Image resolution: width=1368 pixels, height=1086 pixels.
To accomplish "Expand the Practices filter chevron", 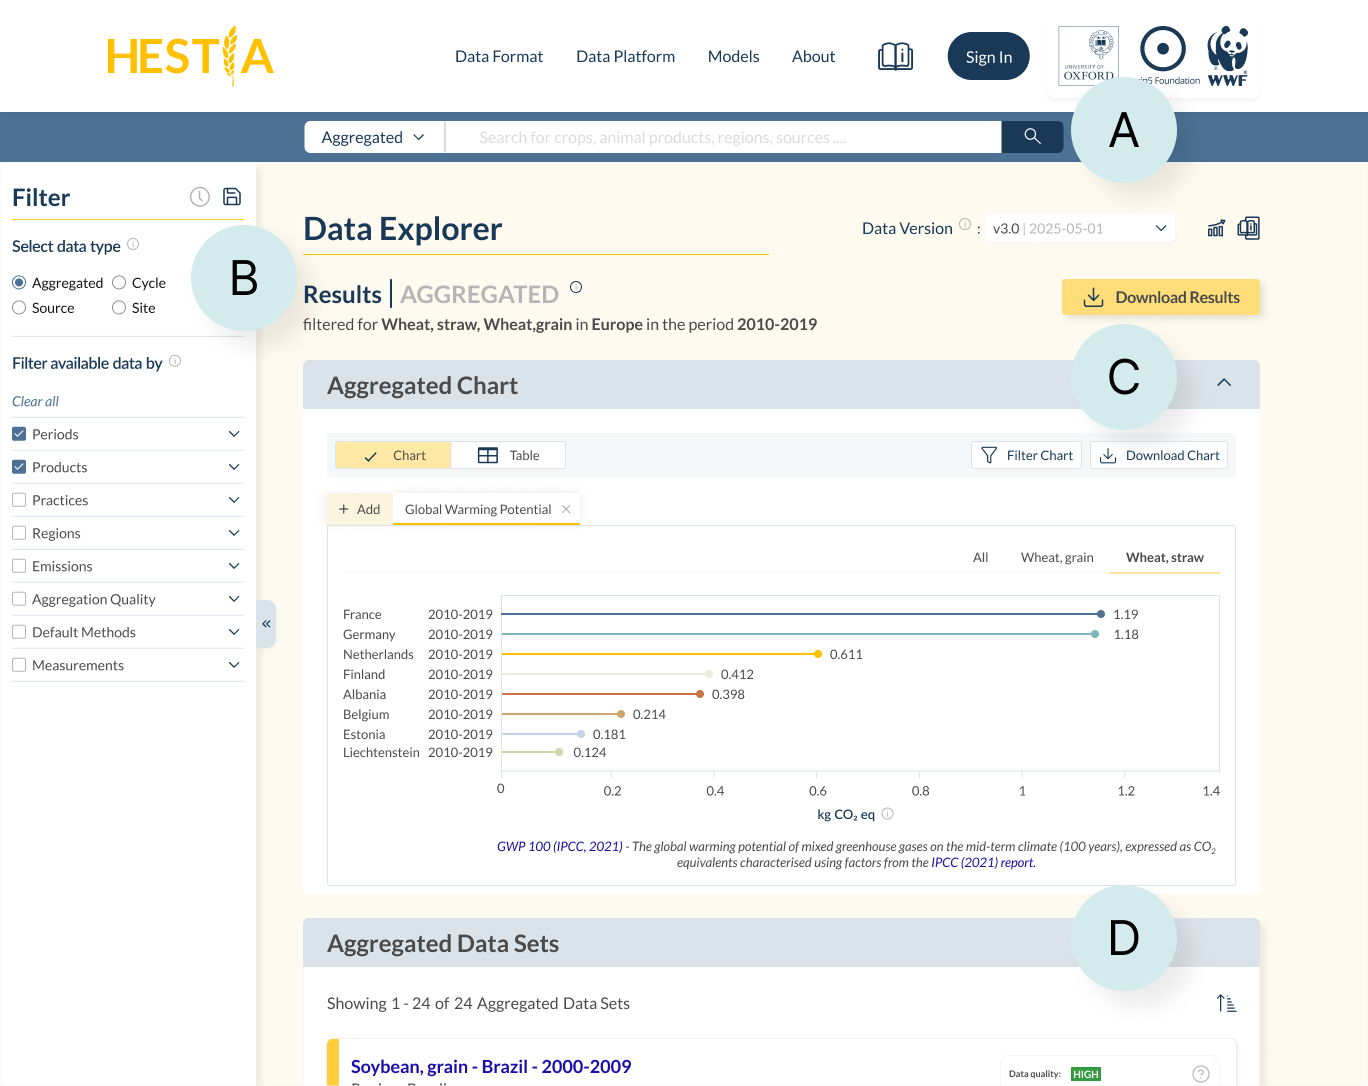I will [x=234, y=500].
